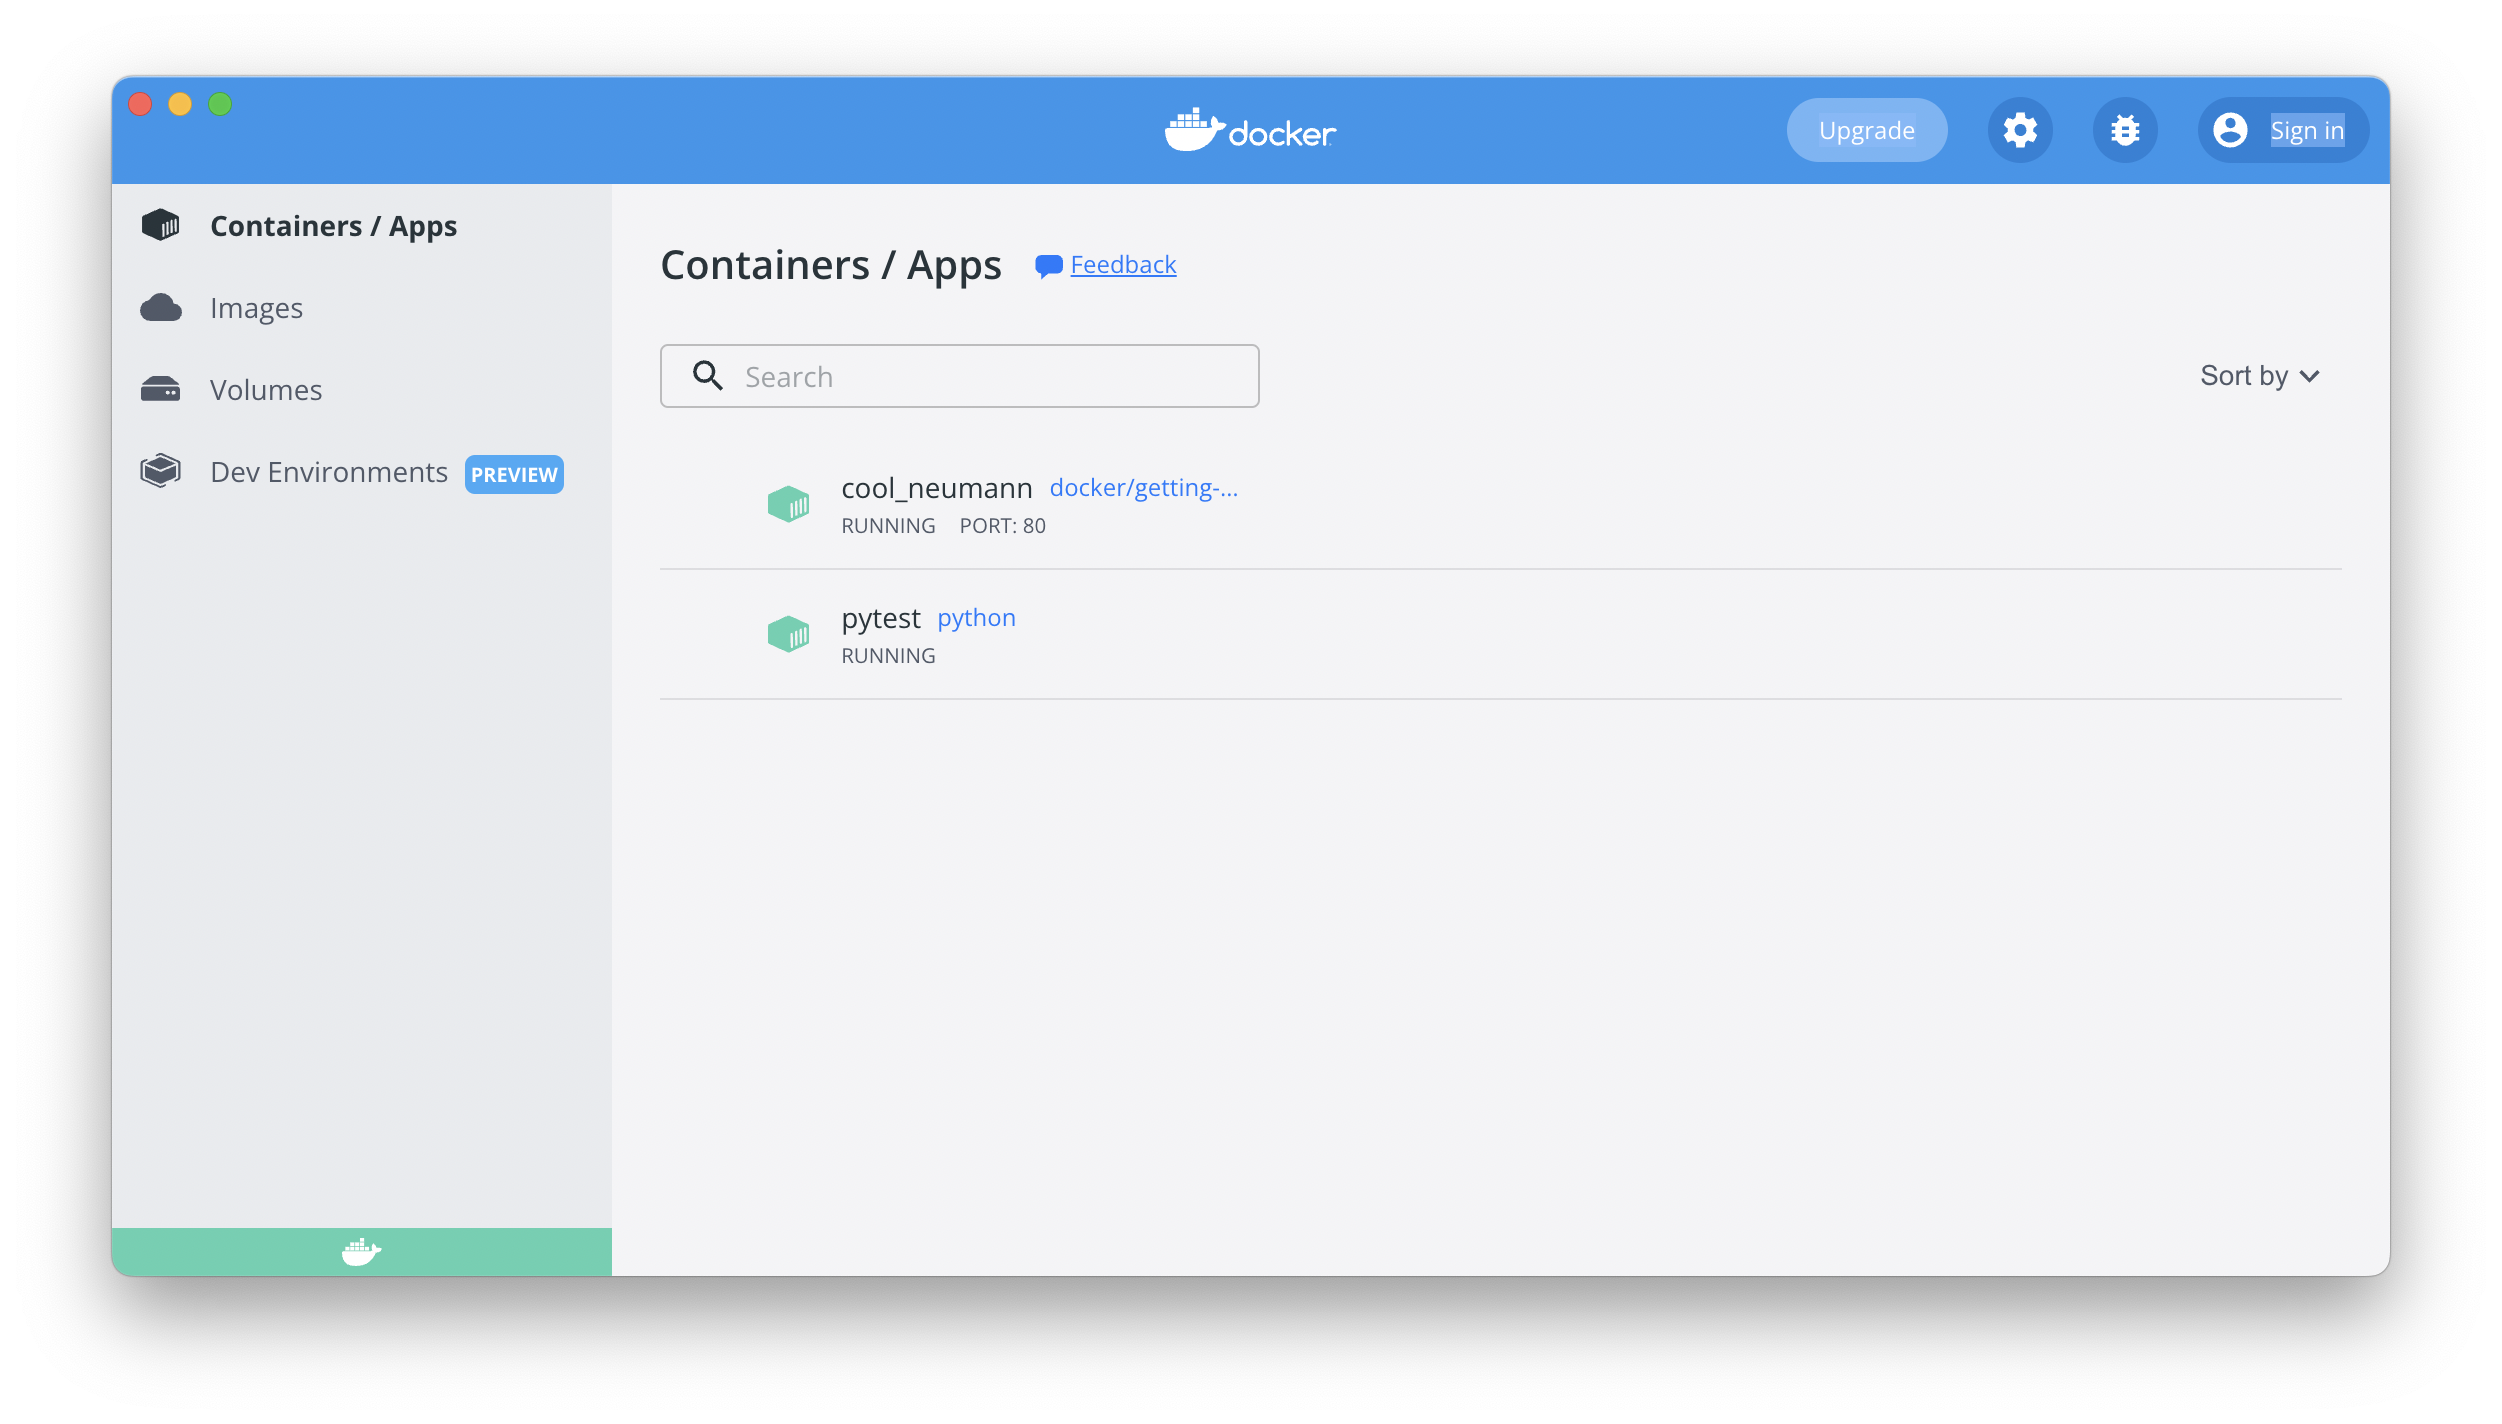Screen dimensions: 2502x1424
Task: Click the Volumes drive icon
Action: (x=161, y=389)
